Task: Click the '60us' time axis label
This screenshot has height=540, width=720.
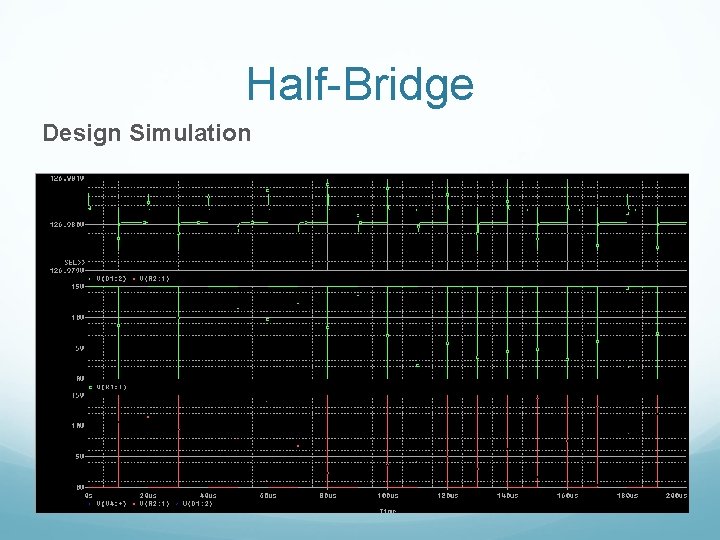Action: 268,495
